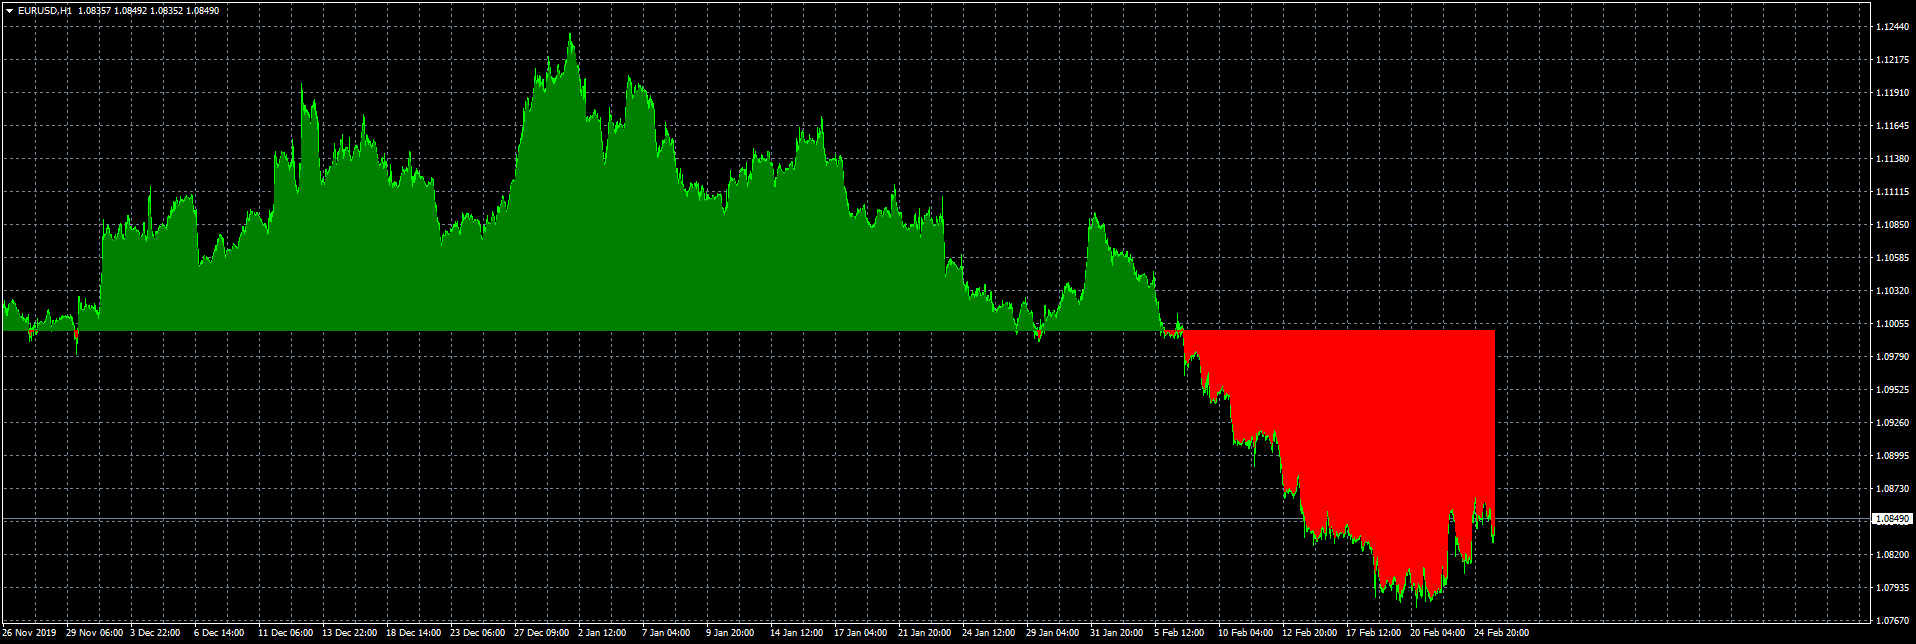Click the 29 Jan 04:00 time label
This screenshot has width=1916, height=644.
point(1053,633)
